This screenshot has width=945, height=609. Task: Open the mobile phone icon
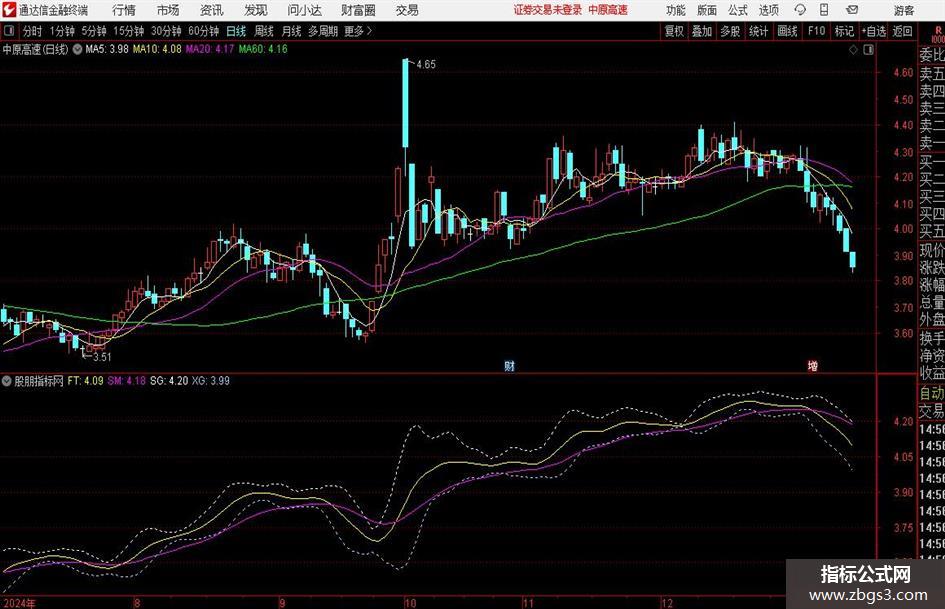tap(824, 10)
